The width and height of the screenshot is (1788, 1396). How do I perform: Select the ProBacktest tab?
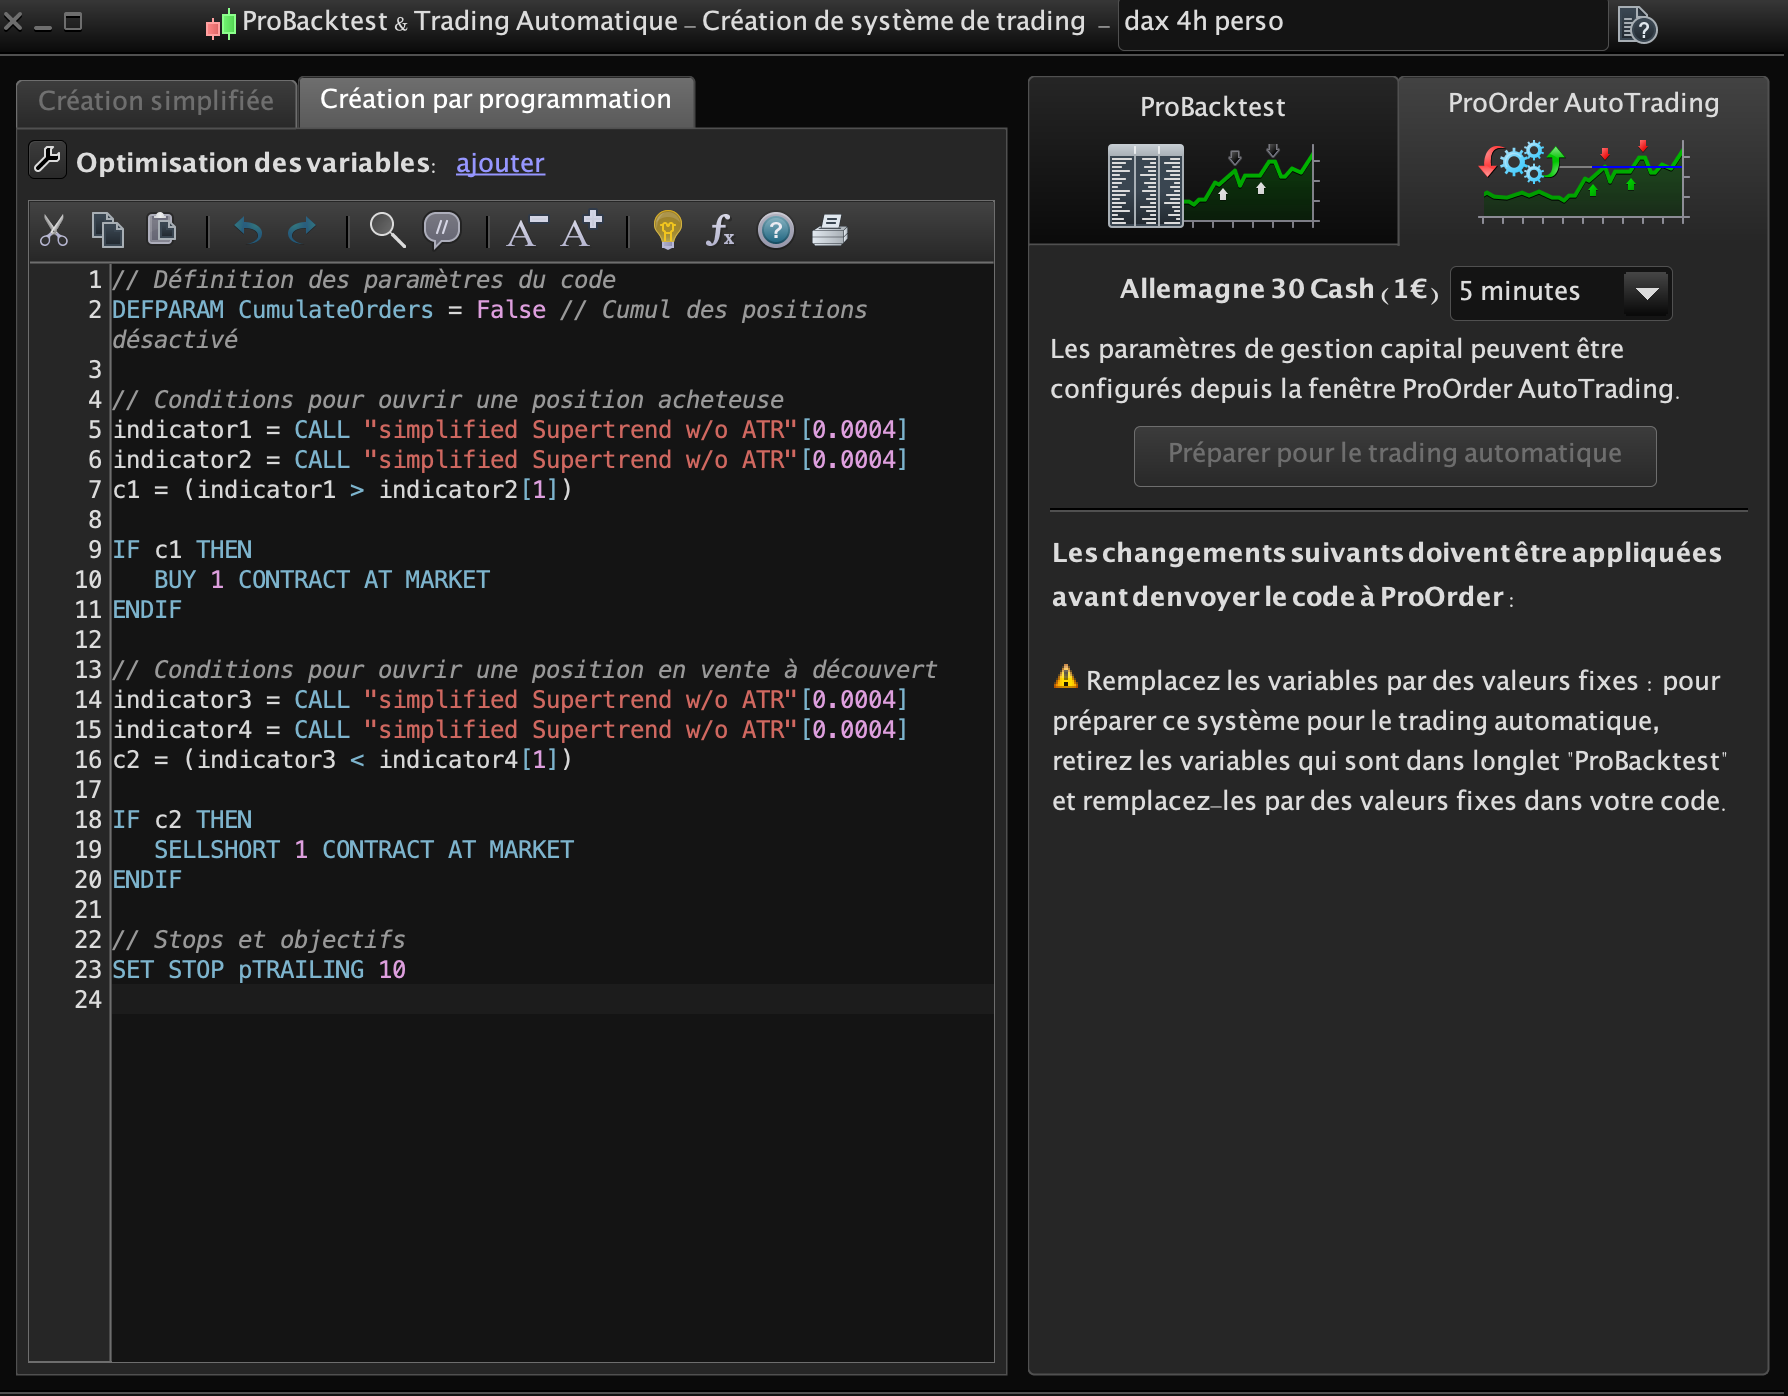[x=1212, y=160]
